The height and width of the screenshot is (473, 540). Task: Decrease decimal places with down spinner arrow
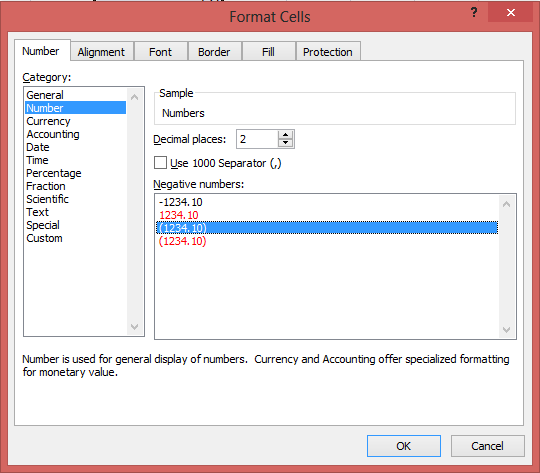(x=285, y=143)
